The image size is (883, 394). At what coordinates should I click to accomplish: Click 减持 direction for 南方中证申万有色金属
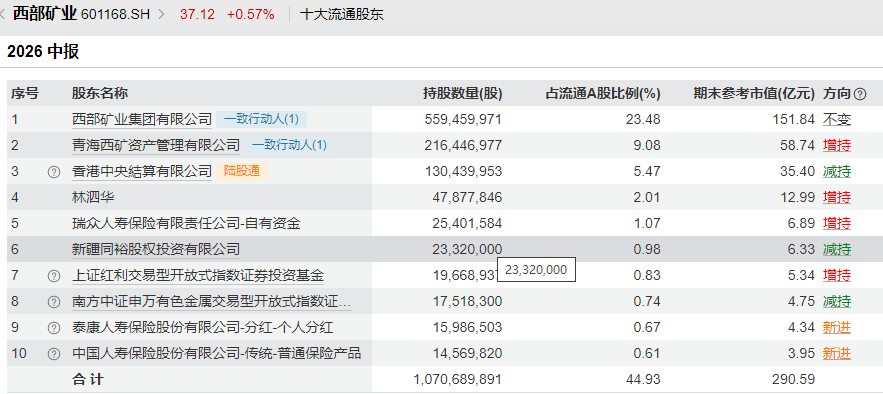[836, 302]
